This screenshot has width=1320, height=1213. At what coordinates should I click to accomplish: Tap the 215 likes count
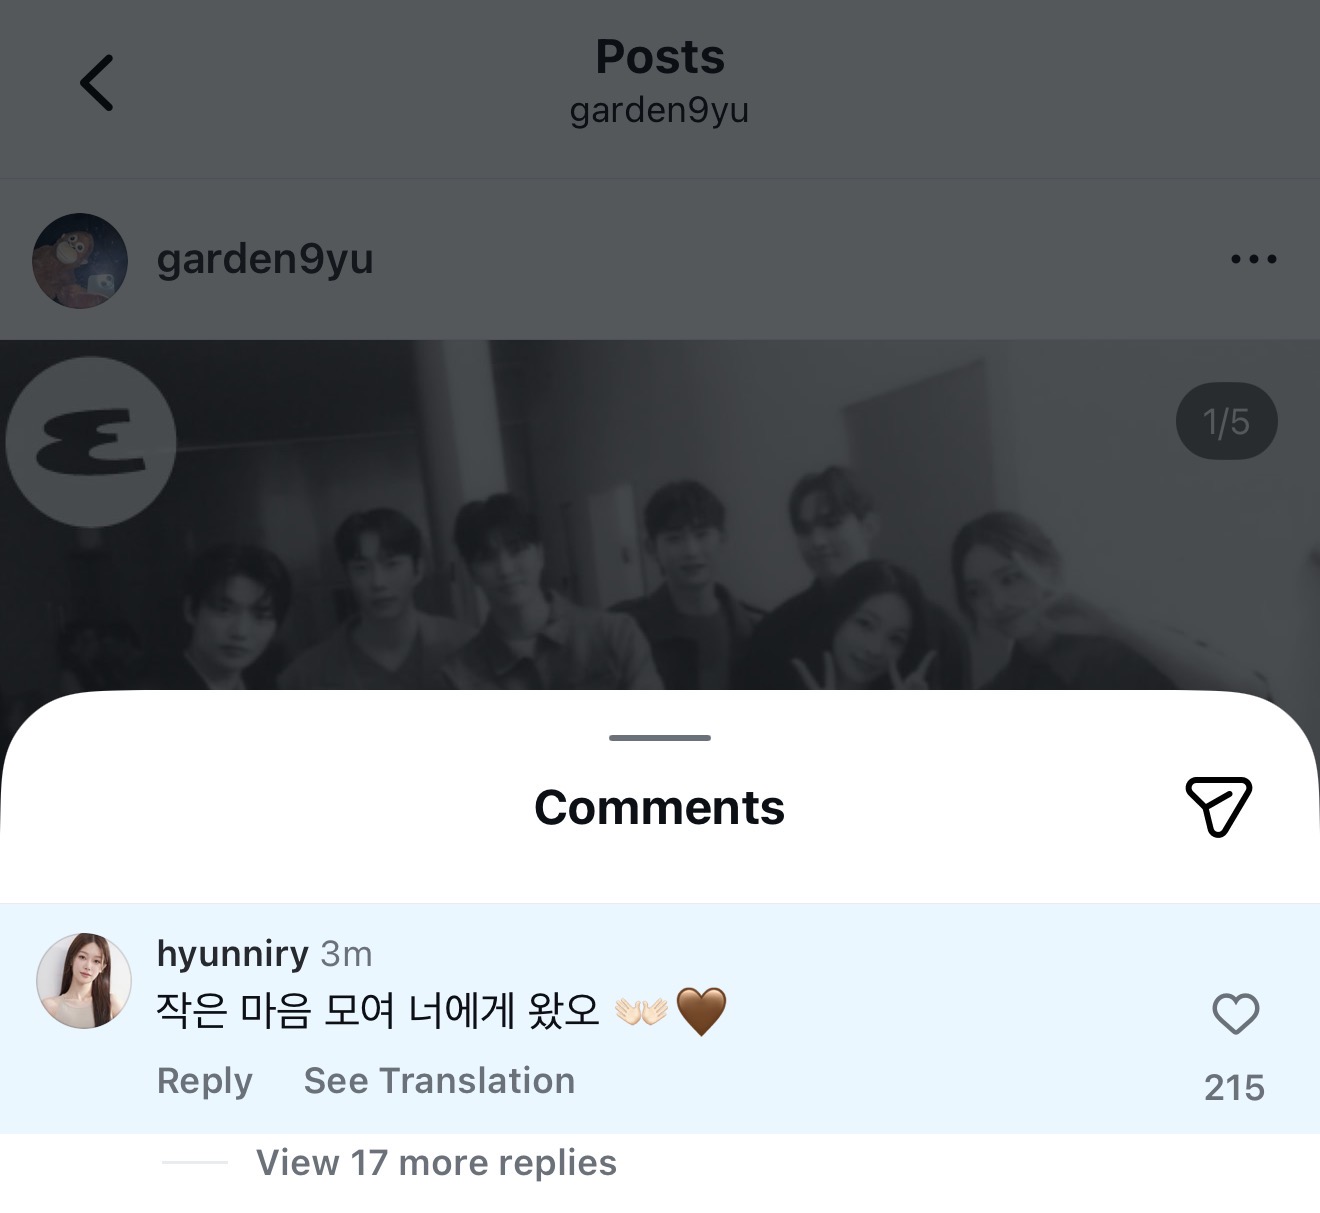coord(1234,1088)
